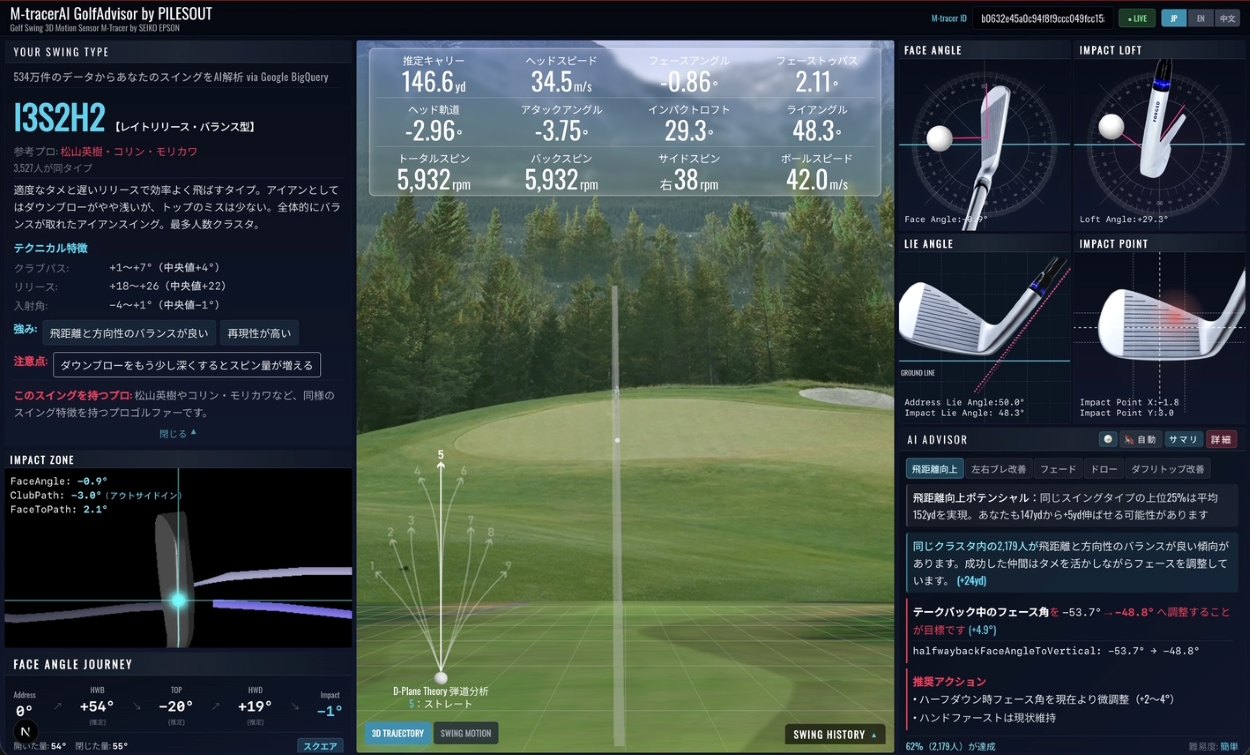Viewport: 1250px width, 755px height.
Task: Click the ライアングル 48.3° value
Action: tap(817, 131)
